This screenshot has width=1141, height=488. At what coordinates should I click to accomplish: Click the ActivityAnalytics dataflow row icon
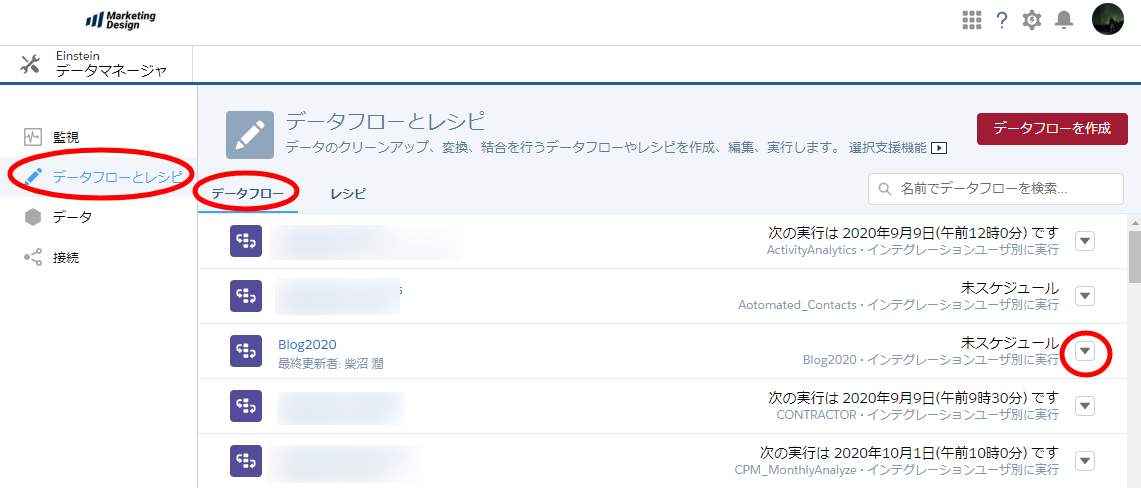(x=246, y=241)
